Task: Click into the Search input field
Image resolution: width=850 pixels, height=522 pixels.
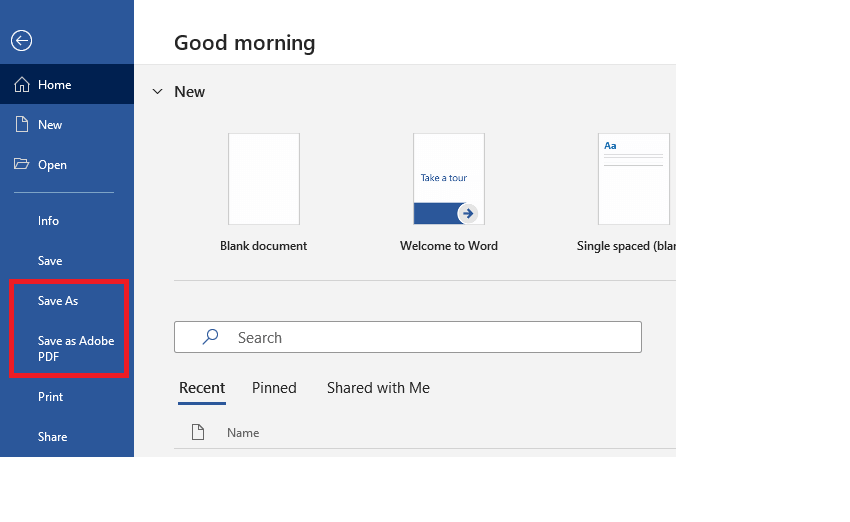Action: point(430,338)
